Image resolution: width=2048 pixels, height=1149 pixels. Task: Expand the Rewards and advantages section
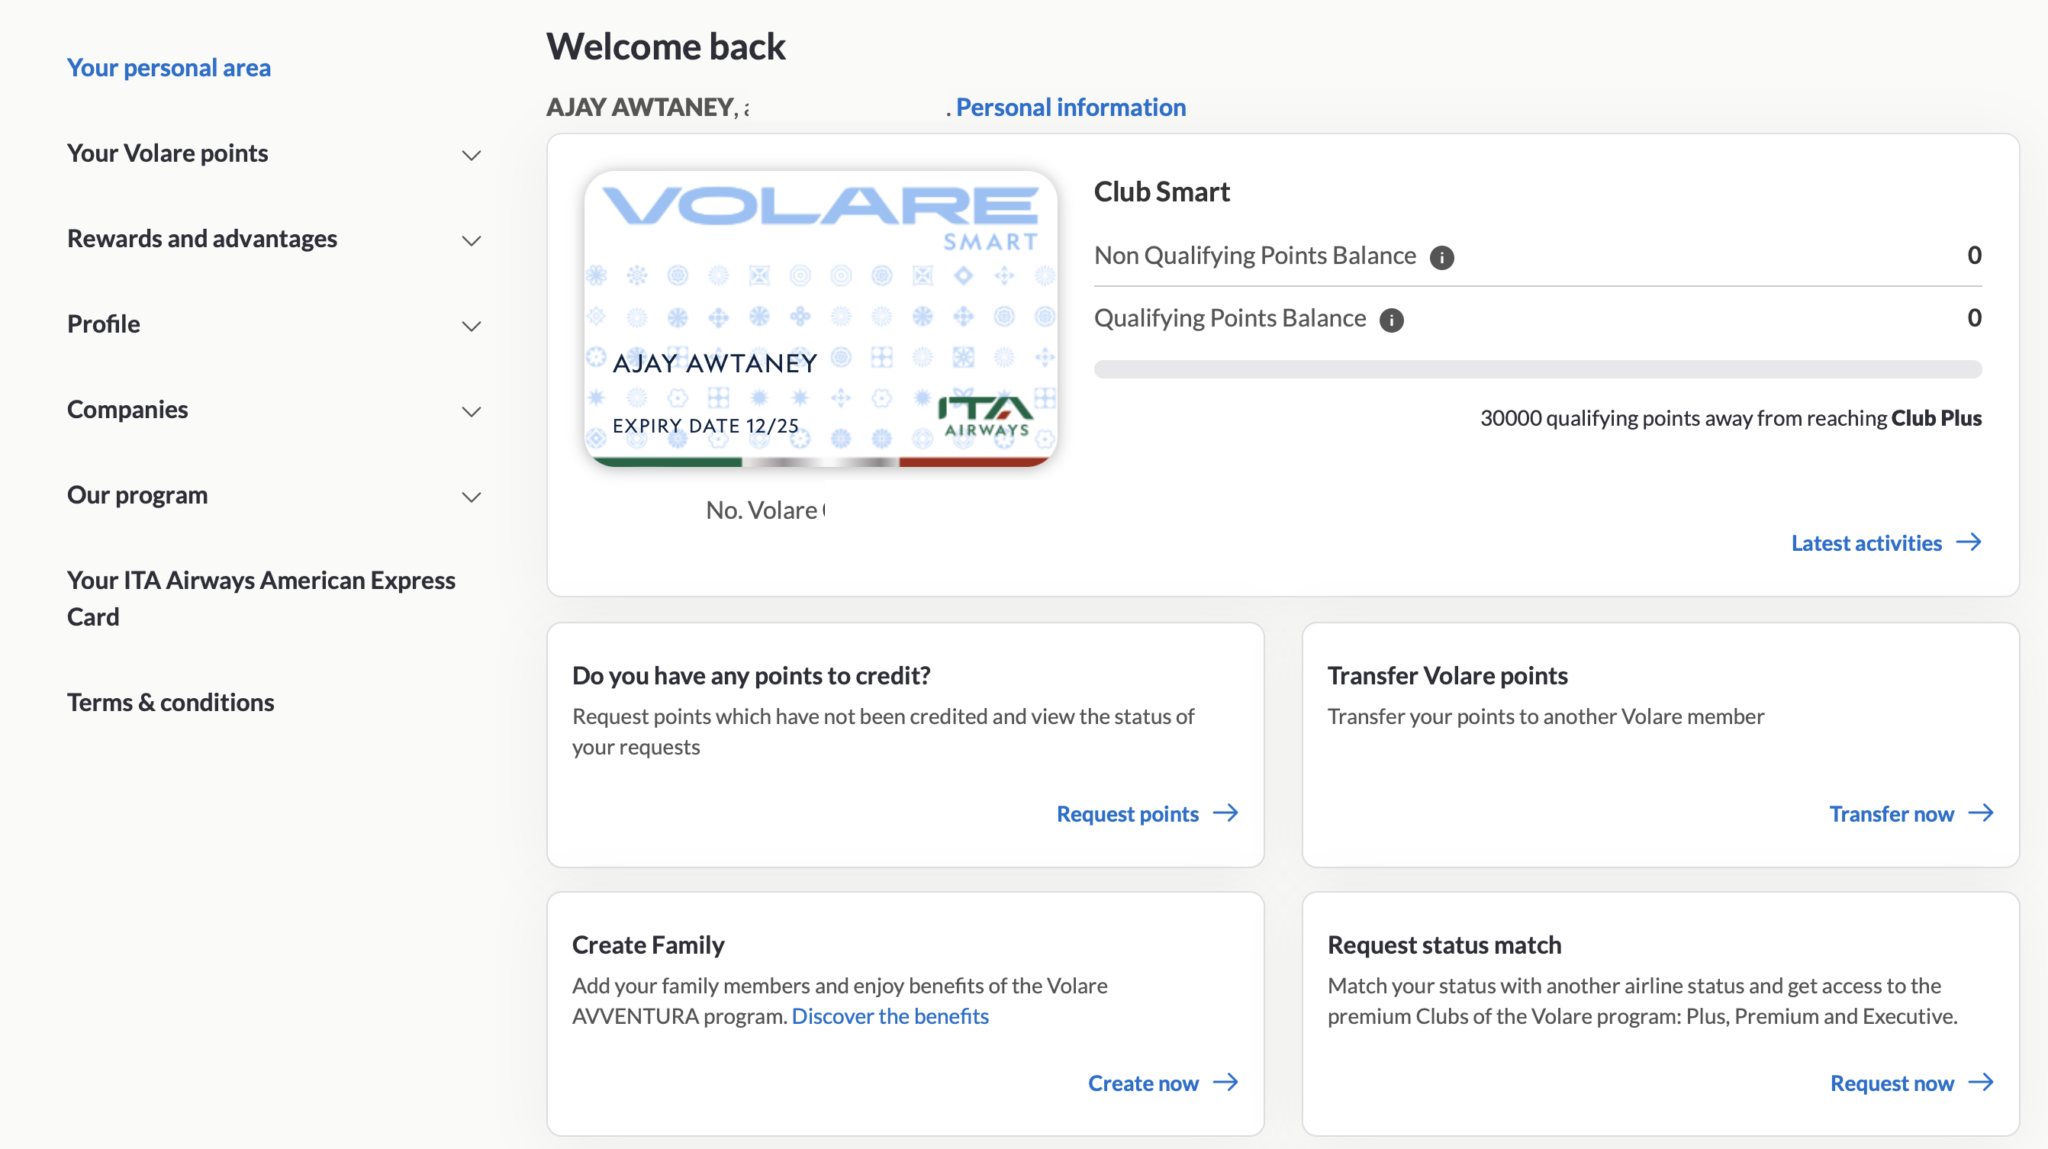[x=471, y=240]
